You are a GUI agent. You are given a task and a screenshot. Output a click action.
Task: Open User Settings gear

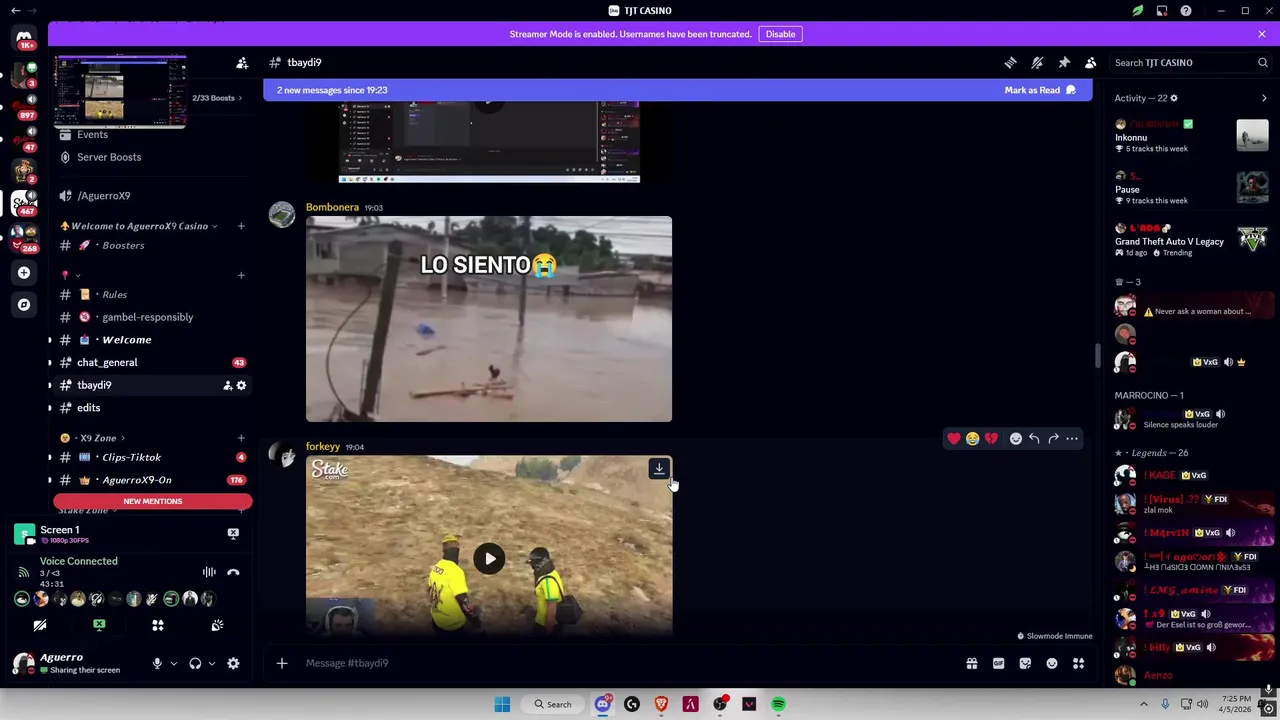pos(233,664)
